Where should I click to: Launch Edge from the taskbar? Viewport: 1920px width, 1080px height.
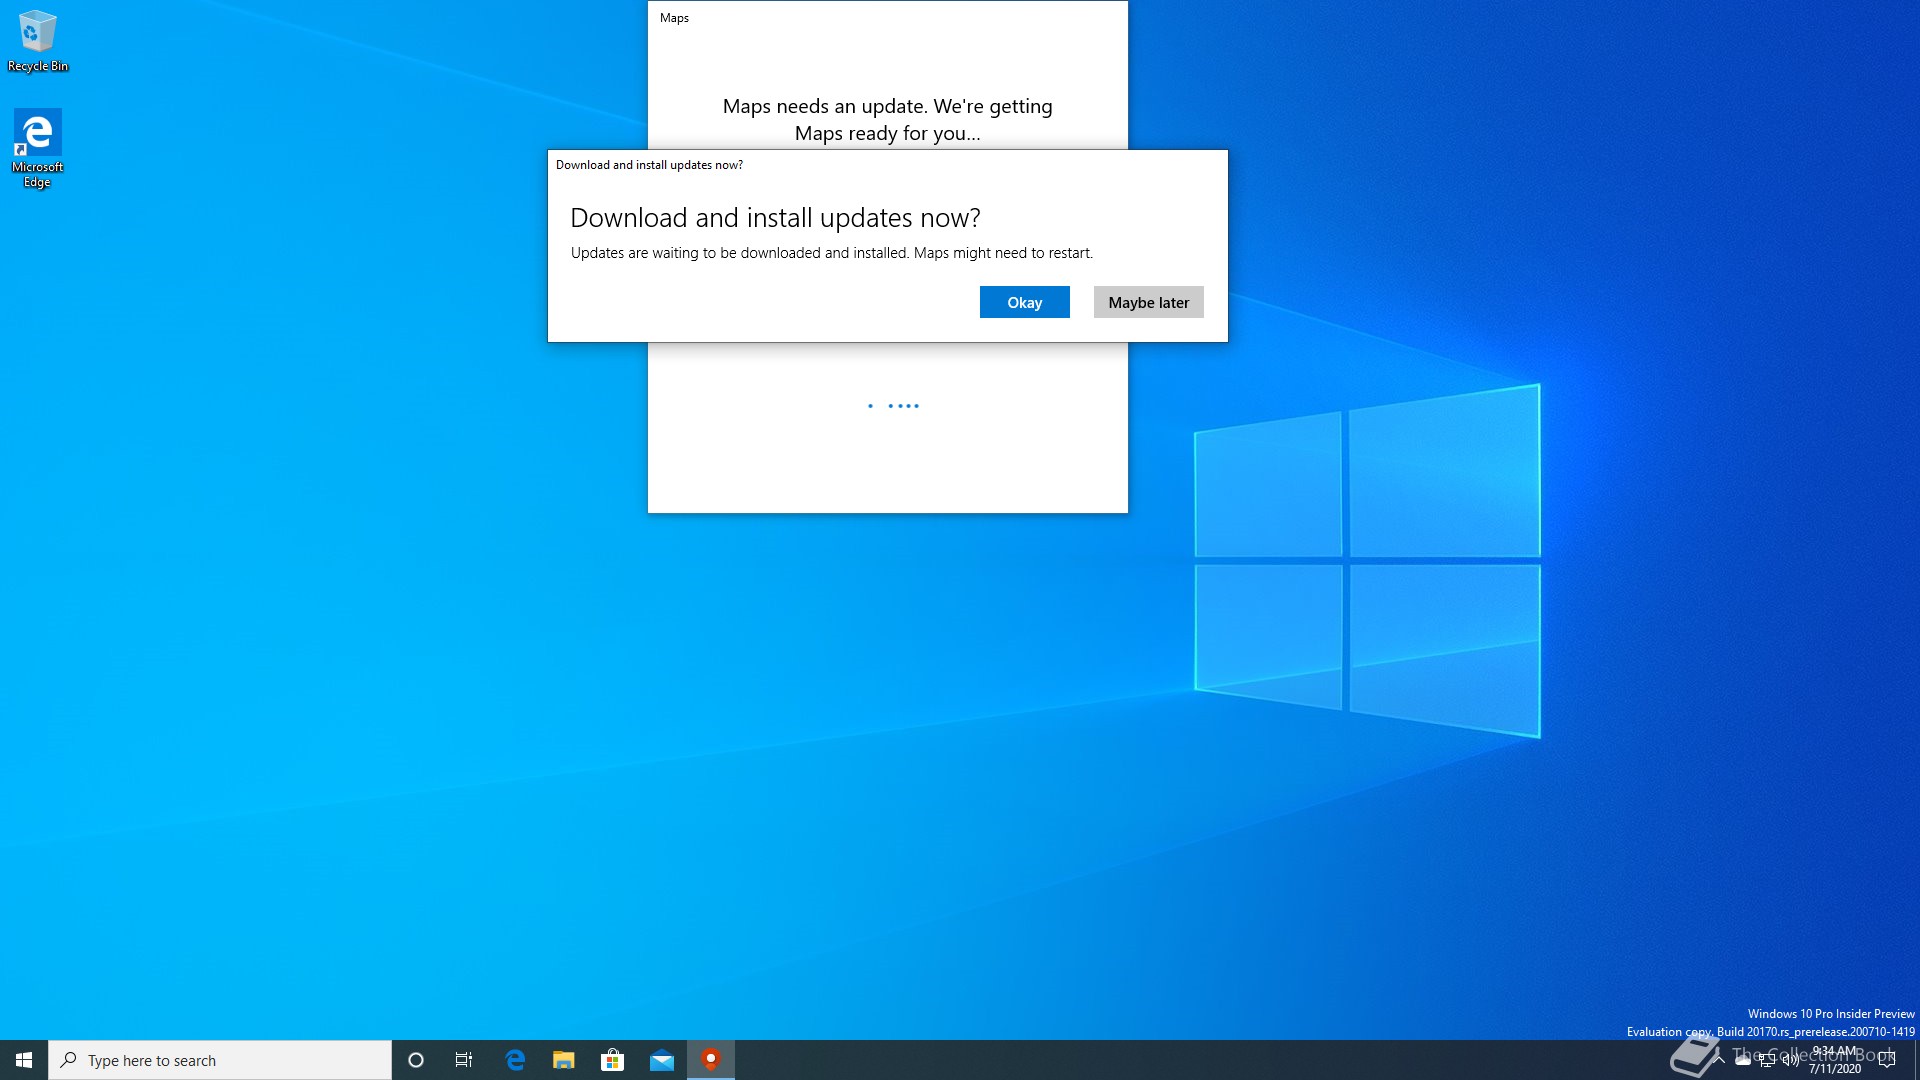click(x=515, y=1060)
